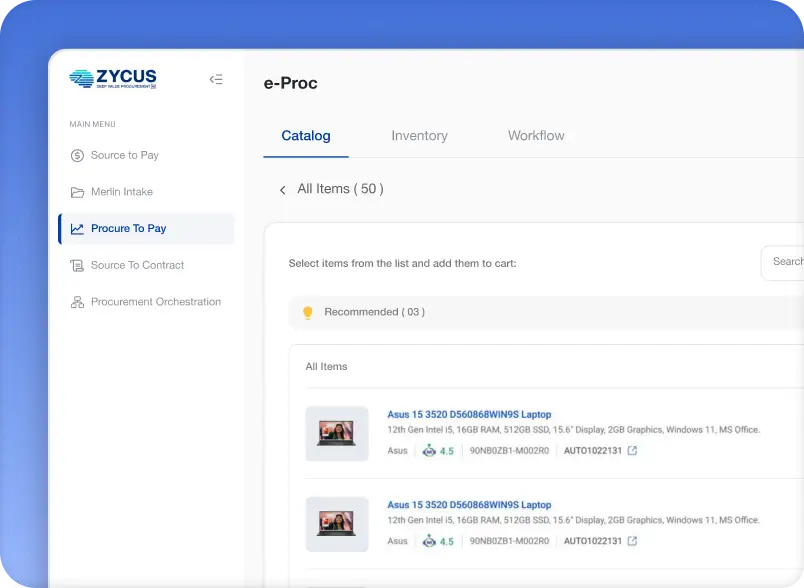Click the Zycus logo
This screenshot has height=588, width=804.
click(x=113, y=79)
